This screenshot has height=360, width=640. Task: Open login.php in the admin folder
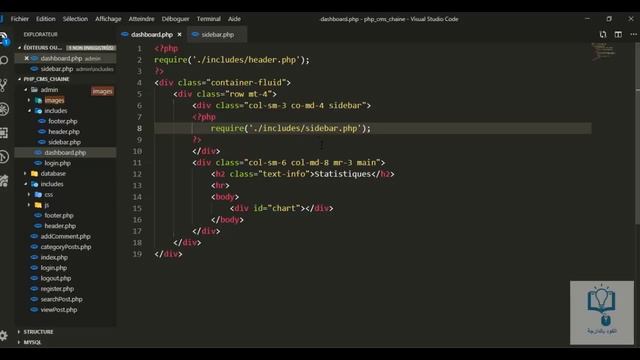click(57, 163)
